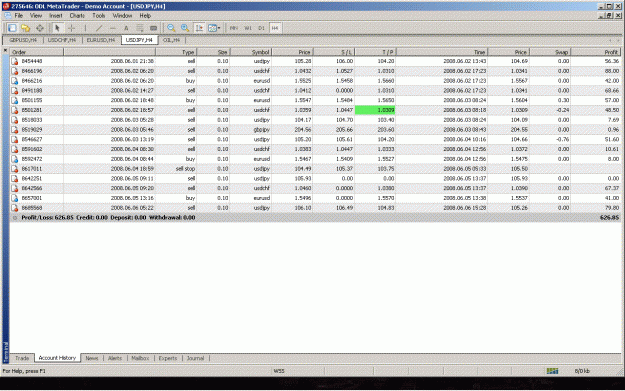625x391 pixels.
Task: Open the Trade terminal tab
Action: pos(22,358)
